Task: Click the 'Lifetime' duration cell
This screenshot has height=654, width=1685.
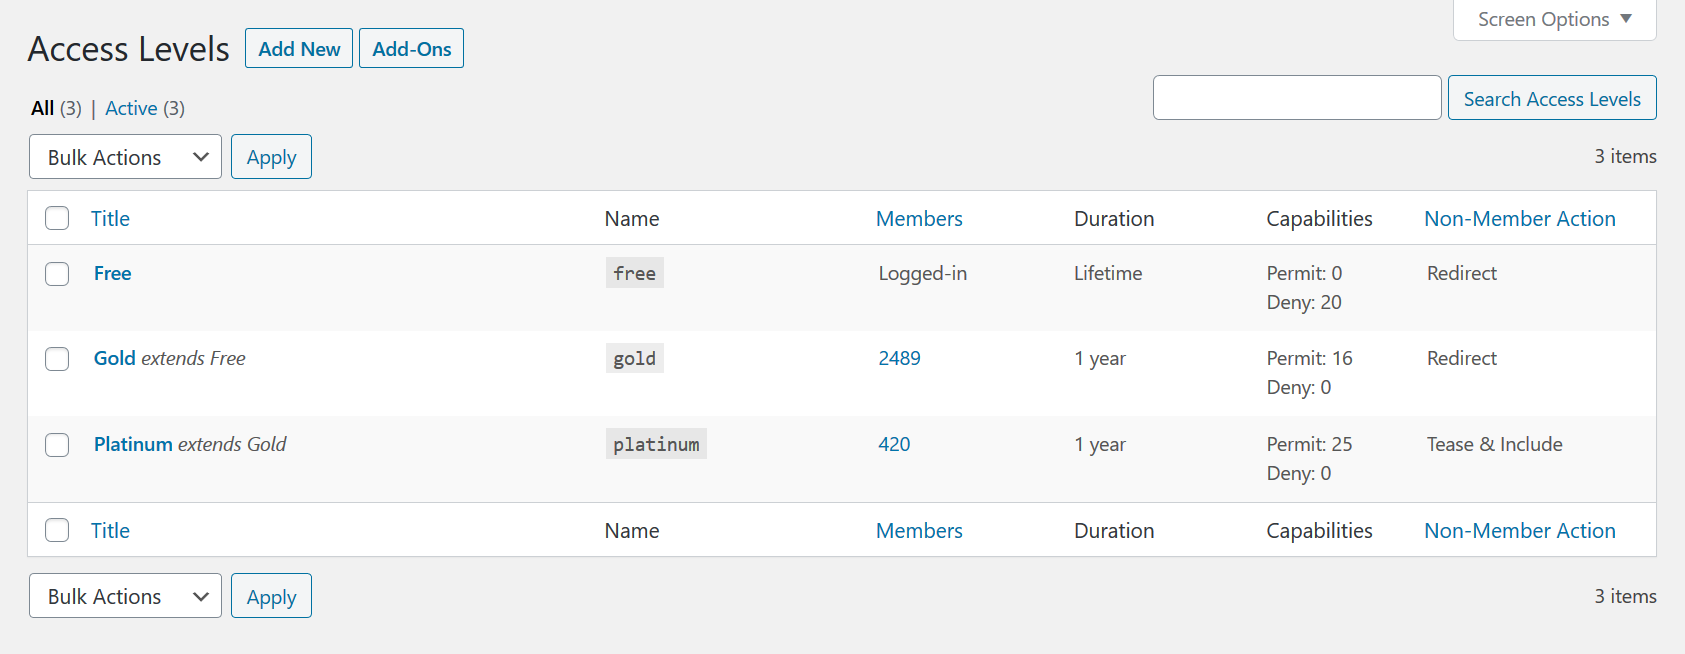Action: [x=1108, y=273]
